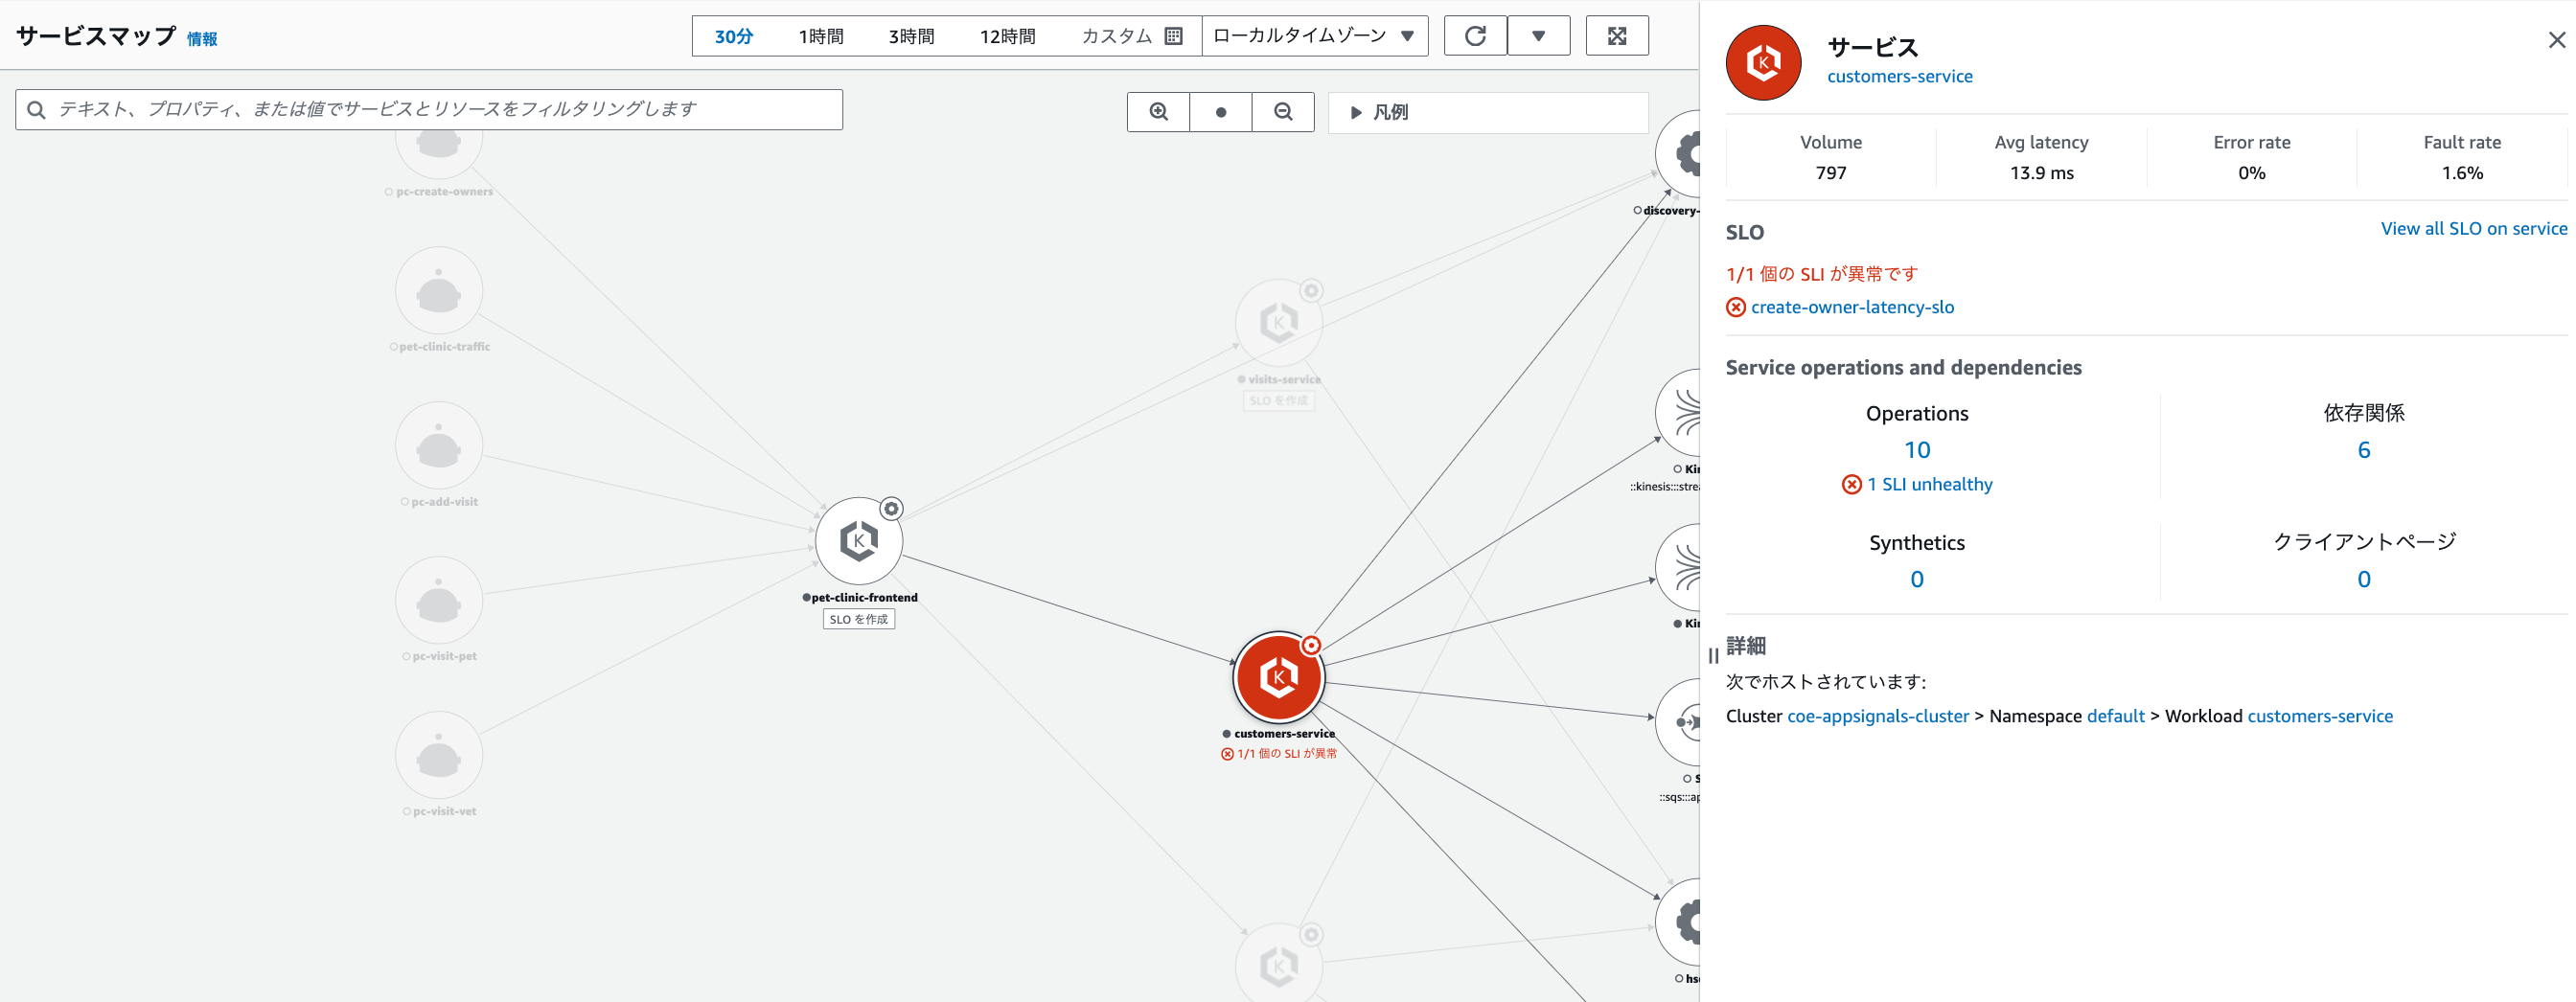Screen dimensions: 2576x1002
Task: Select the 3時間 time range
Action: point(911,36)
